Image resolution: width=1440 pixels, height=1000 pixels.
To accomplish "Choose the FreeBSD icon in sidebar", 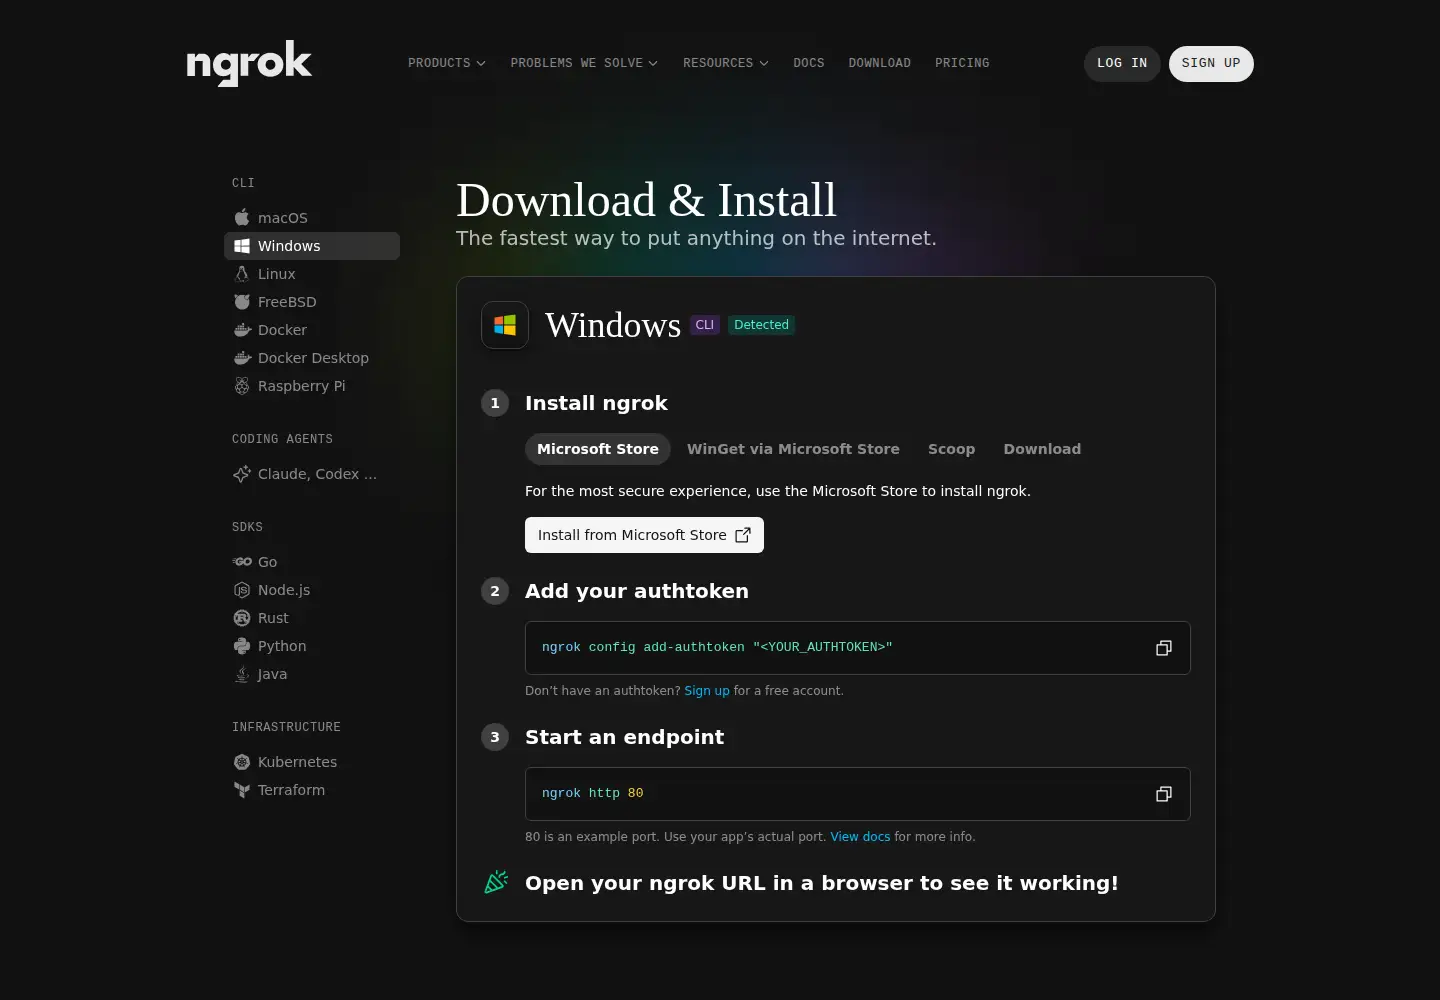I will click(x=242, y=301).
